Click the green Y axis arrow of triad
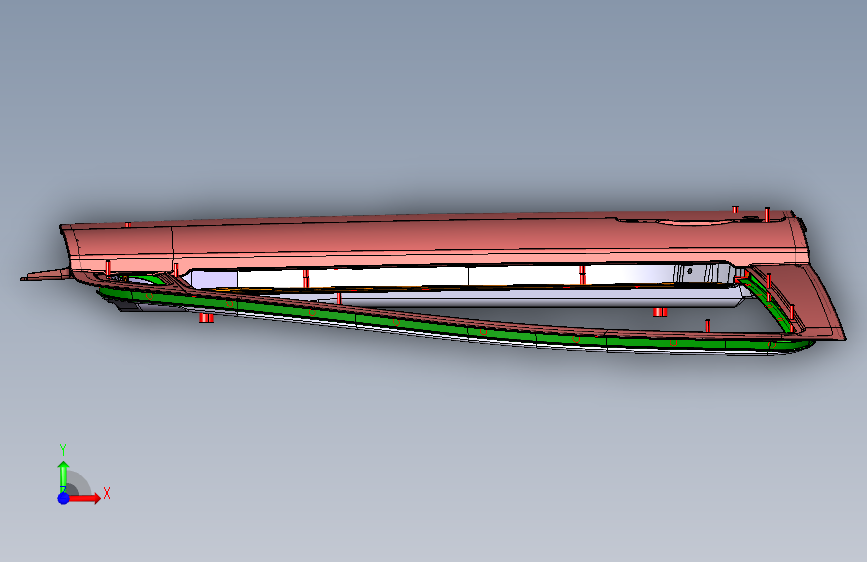This screenshot has height=562, width=867. click(x=64, y=475)
